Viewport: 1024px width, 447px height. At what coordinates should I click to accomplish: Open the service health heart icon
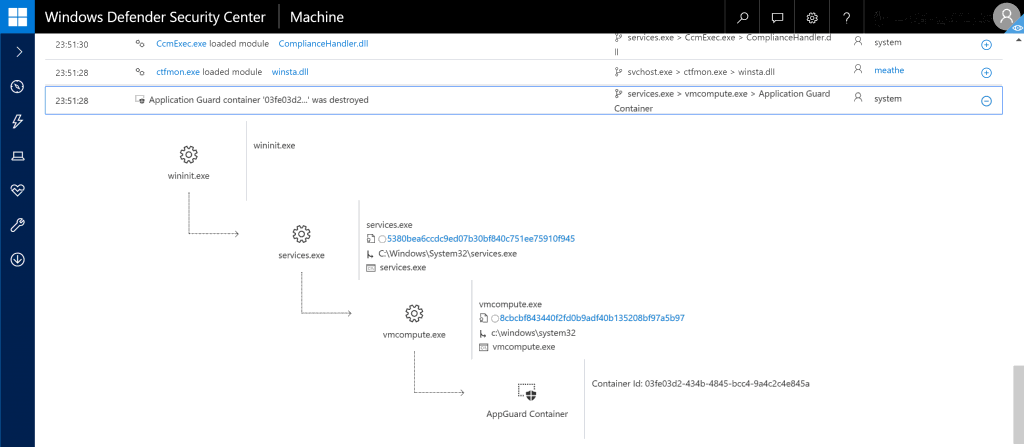18,190
